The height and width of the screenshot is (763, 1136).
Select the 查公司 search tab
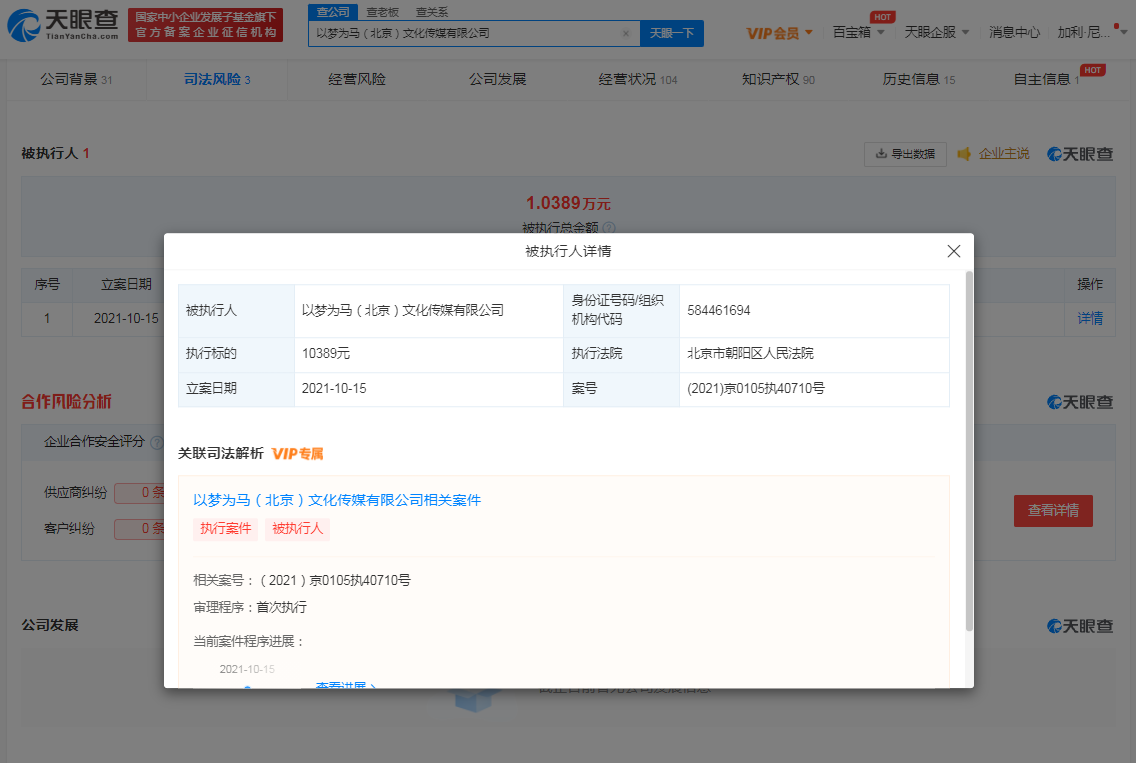click(333, 12)
